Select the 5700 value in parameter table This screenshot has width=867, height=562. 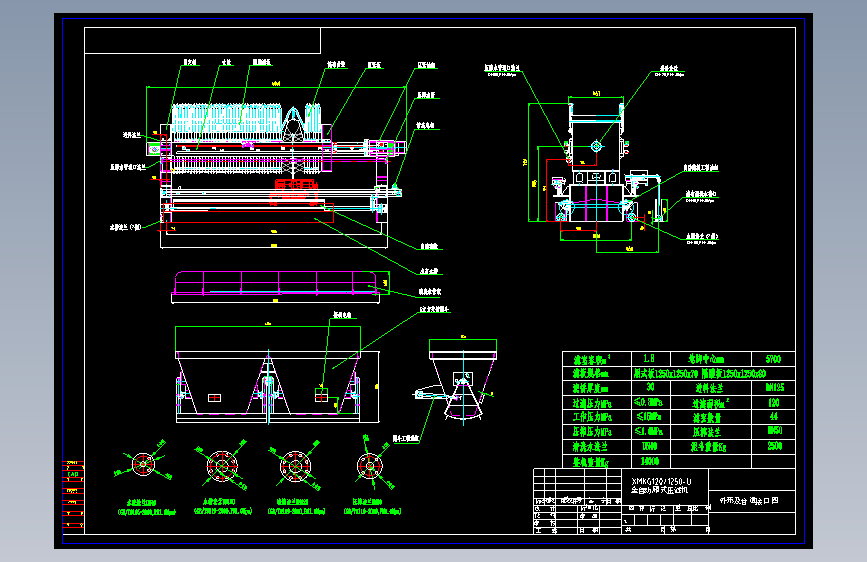click(x=773, y=358)
